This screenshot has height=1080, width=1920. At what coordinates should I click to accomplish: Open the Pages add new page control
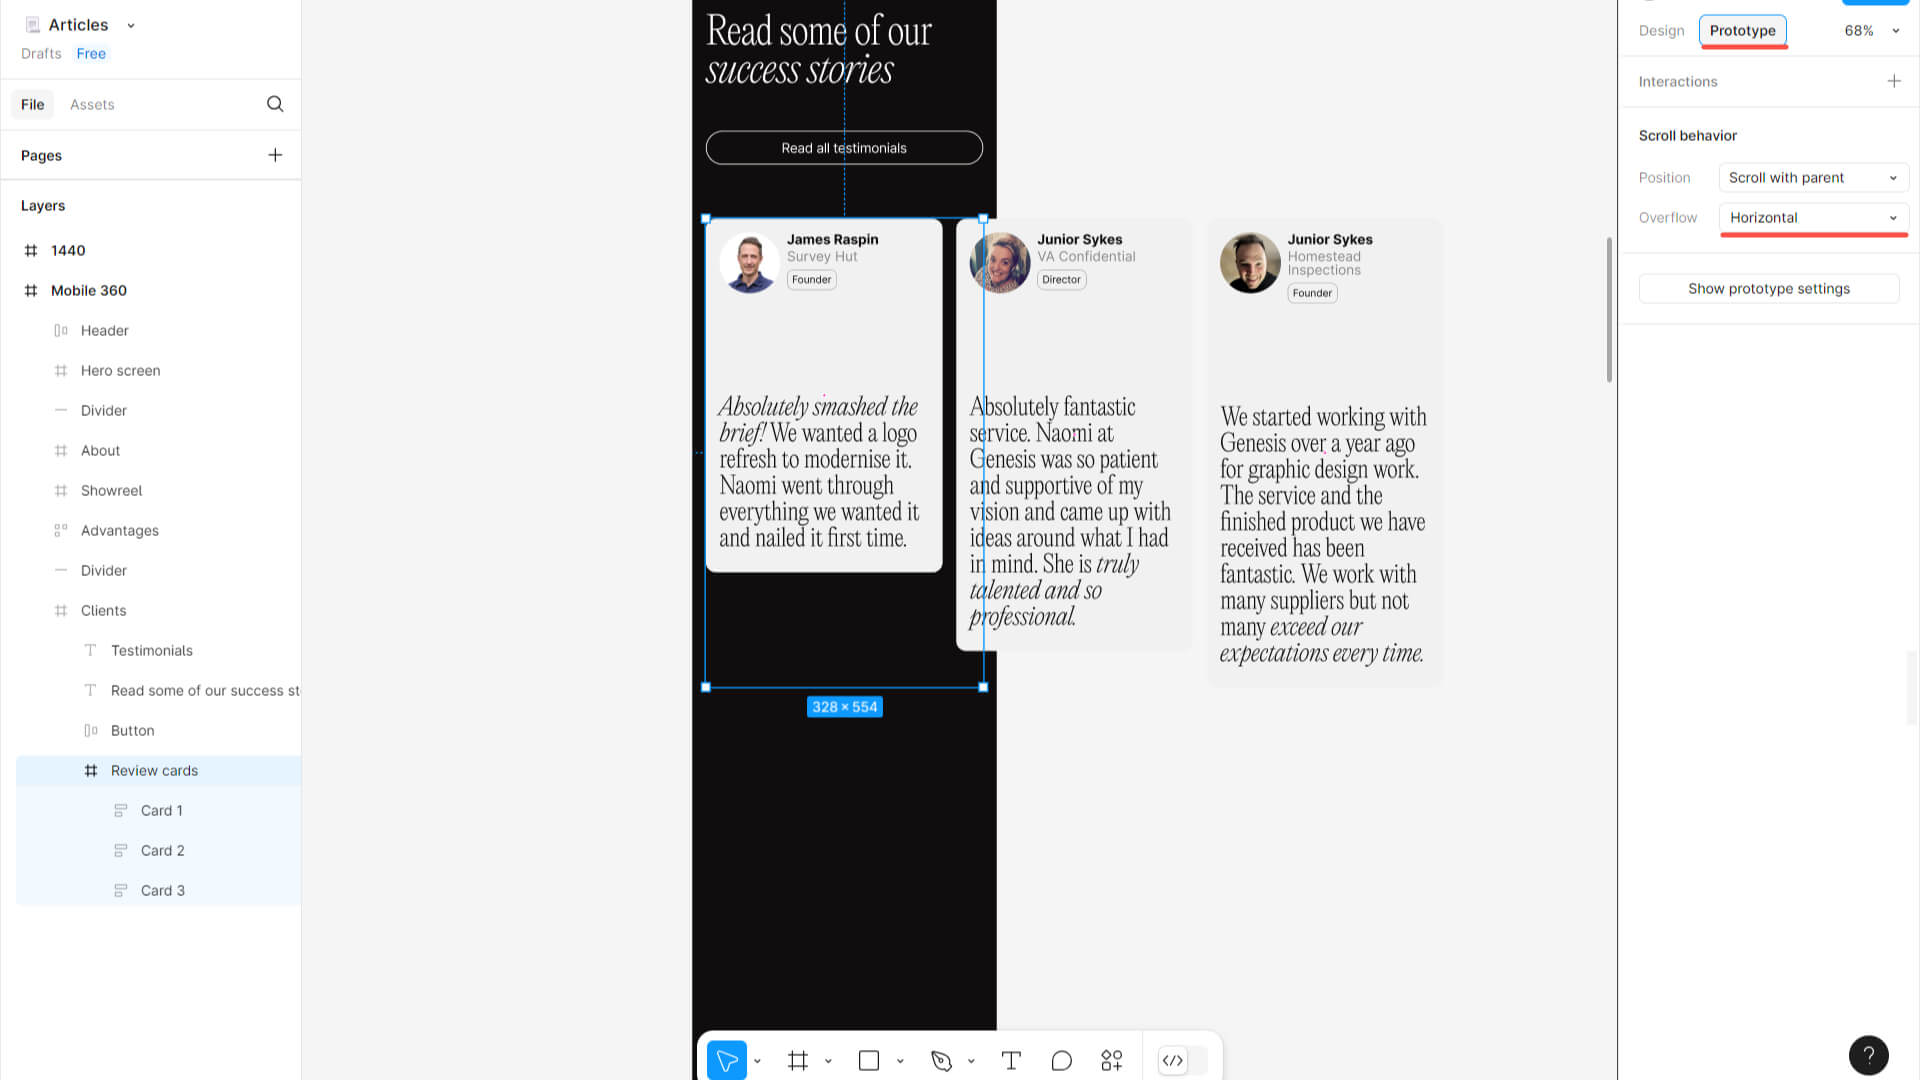pos(276,154)
